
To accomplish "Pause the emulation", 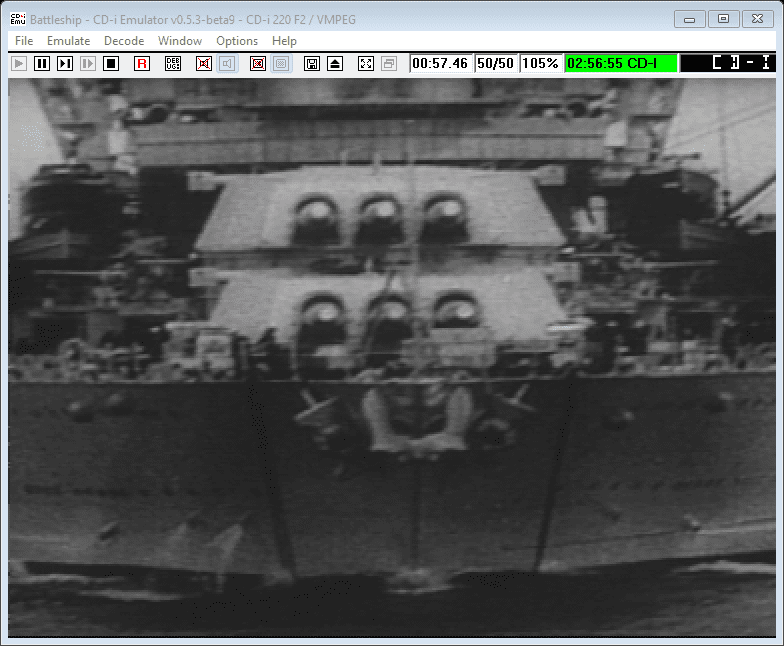I will pos(42,63).
